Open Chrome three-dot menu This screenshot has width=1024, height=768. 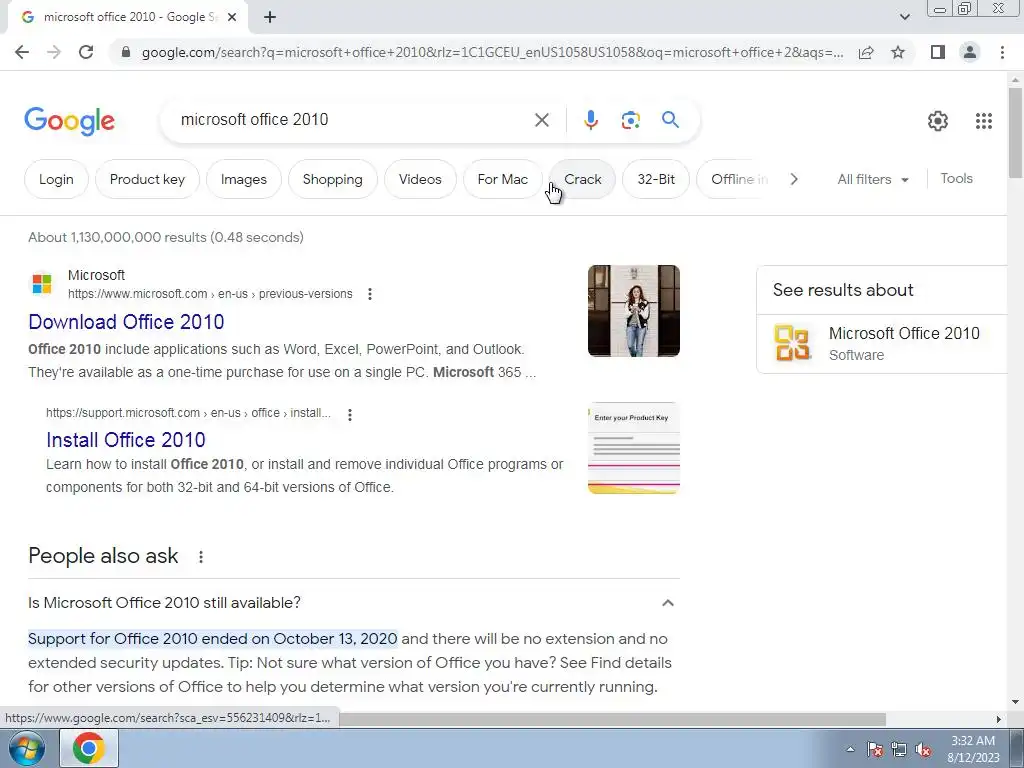(x=1002, y=52)
